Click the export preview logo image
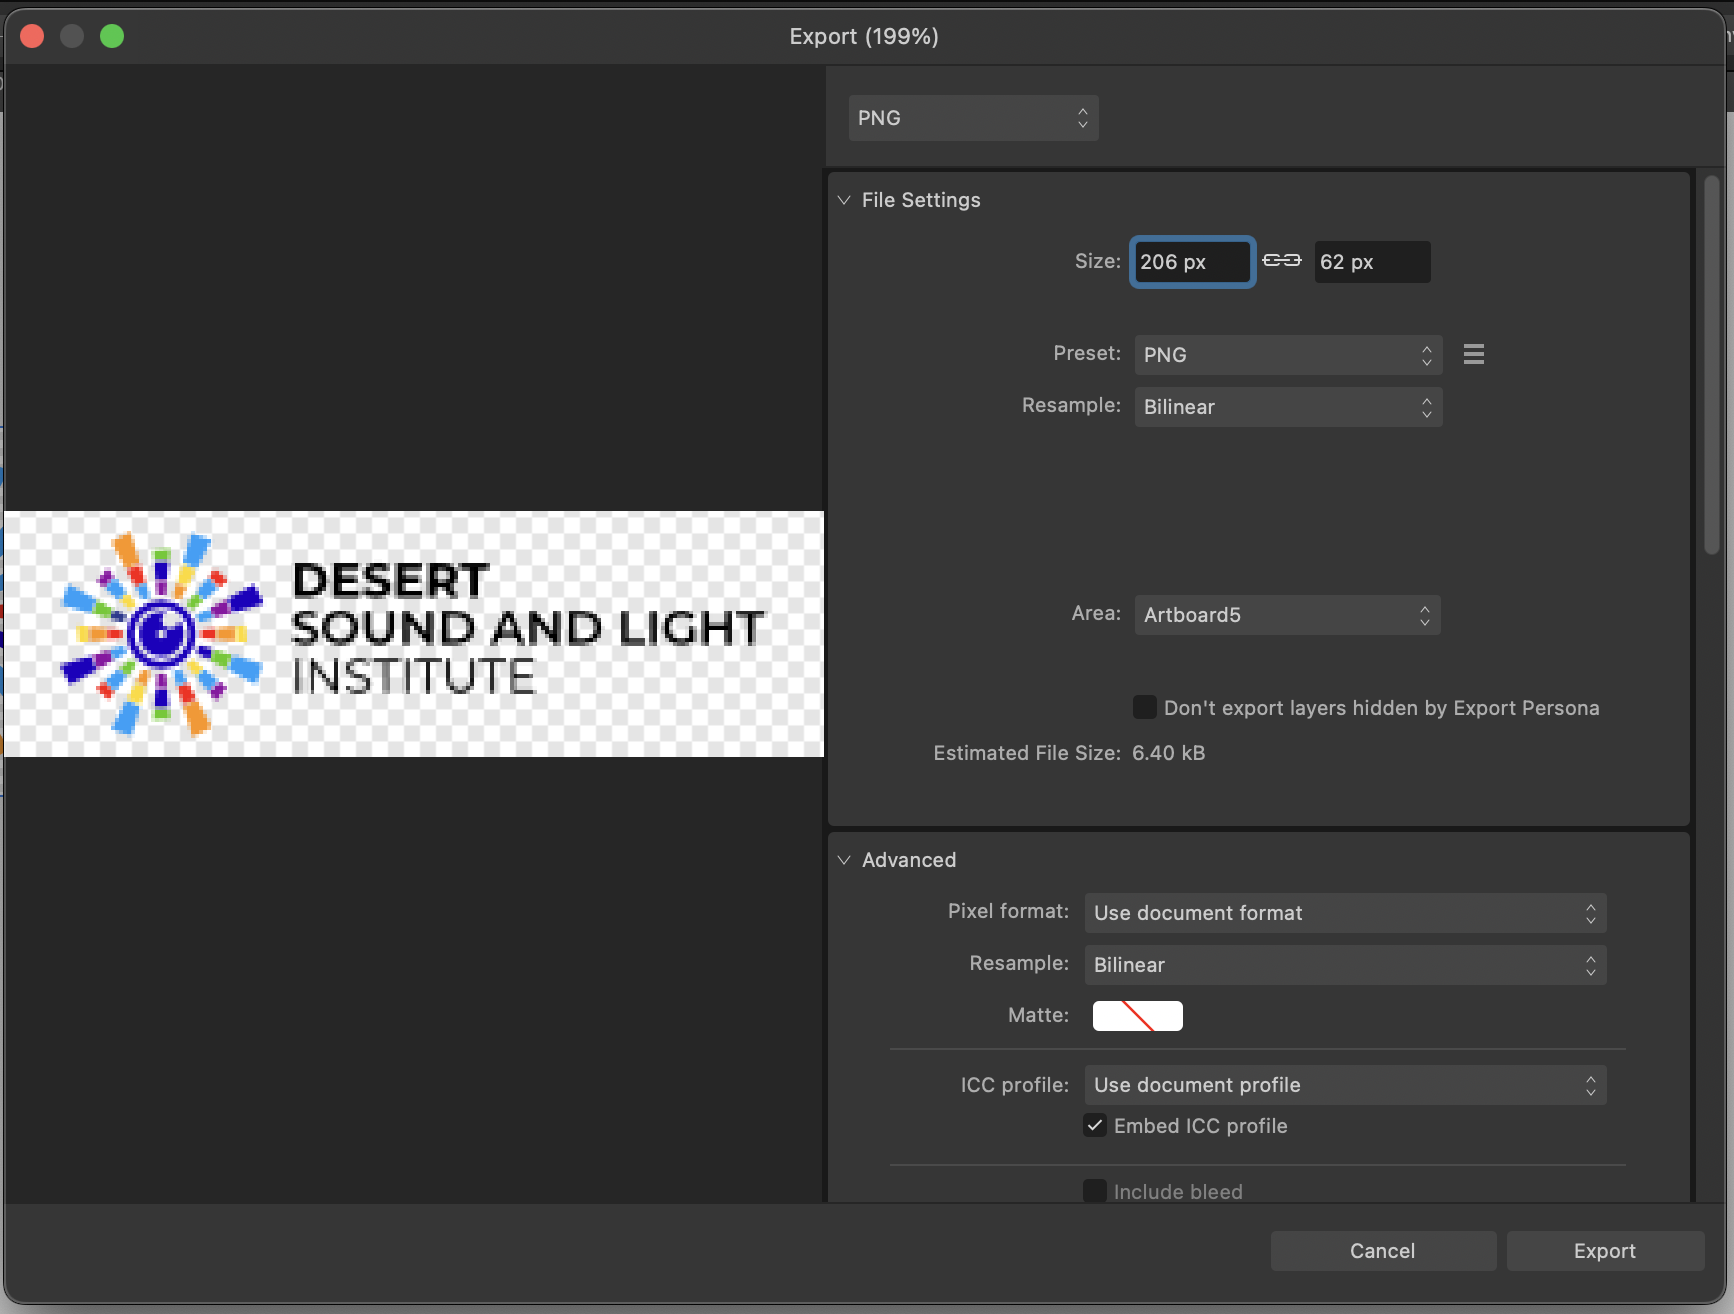 [x=414, y=634]
